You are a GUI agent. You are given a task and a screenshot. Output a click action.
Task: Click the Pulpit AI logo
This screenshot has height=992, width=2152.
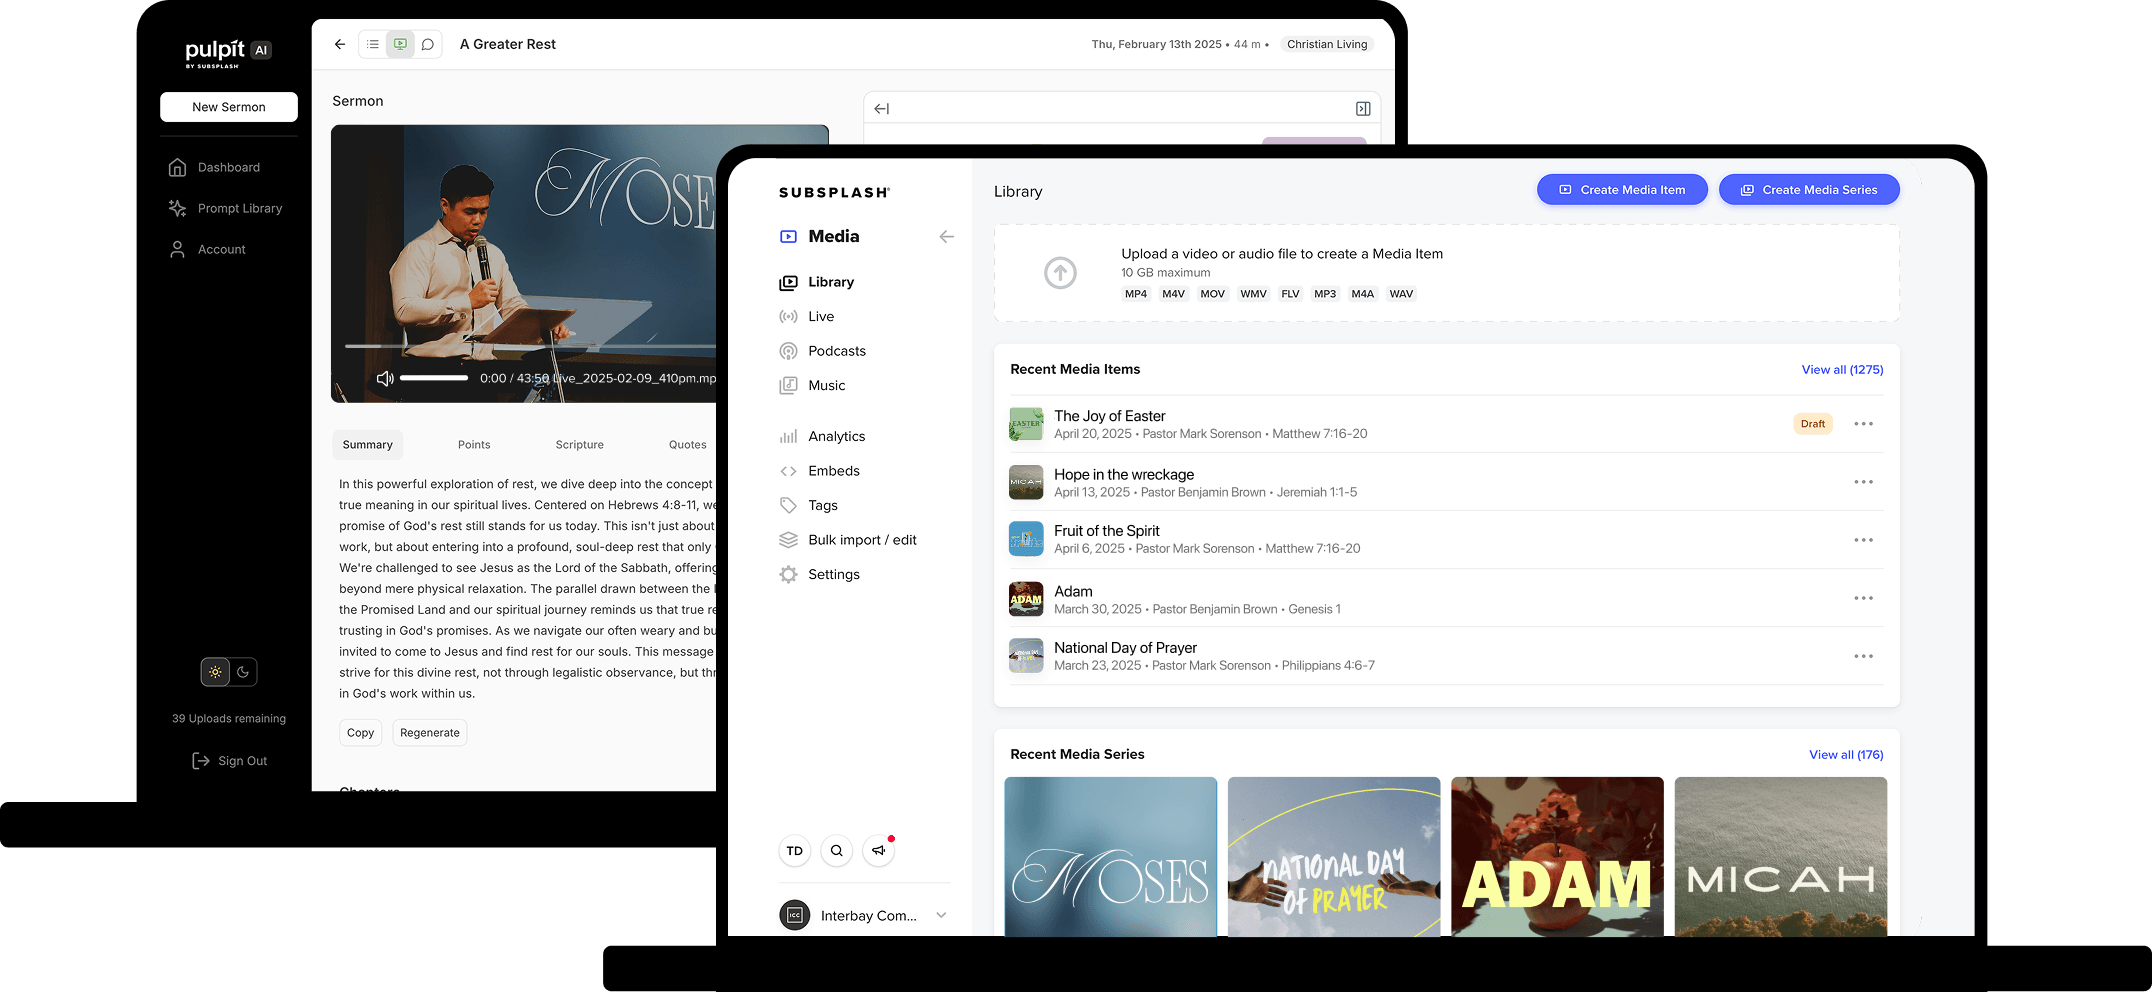point(229,53)
